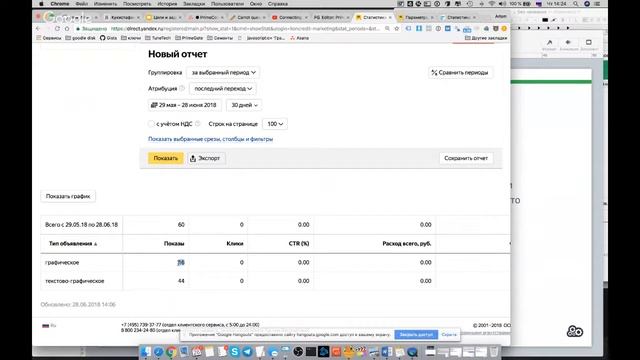Screen dimensions: 640x360
Task: Click "Скрыть" in Hangouts sharing bar
Action: tap(449, 334)
